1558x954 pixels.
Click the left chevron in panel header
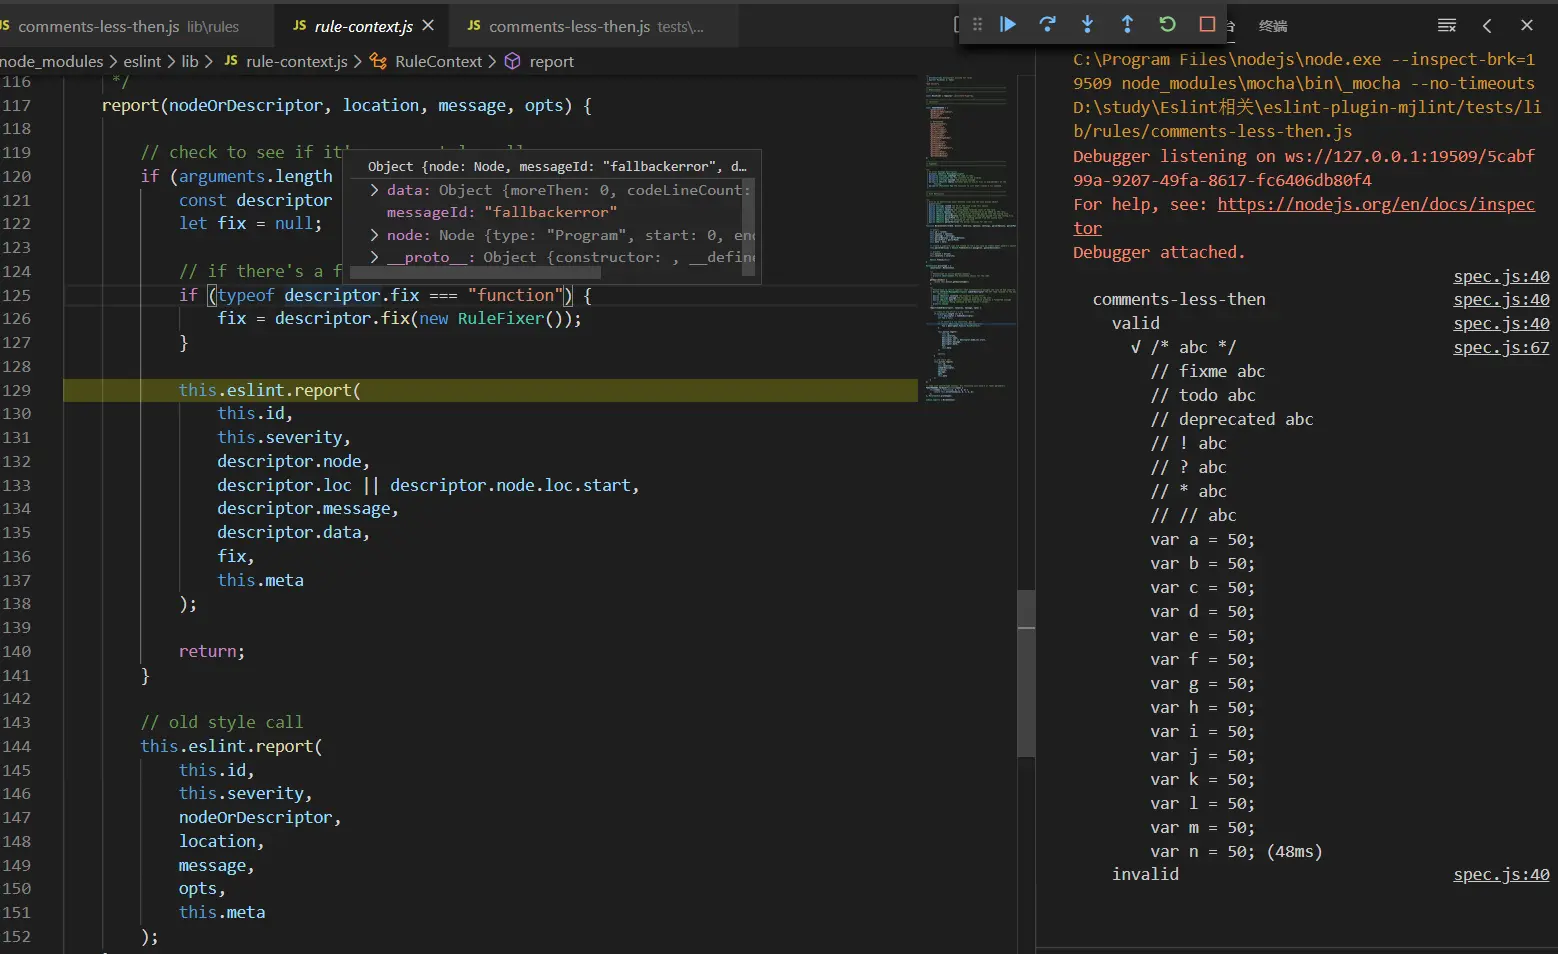(1487, 26)
